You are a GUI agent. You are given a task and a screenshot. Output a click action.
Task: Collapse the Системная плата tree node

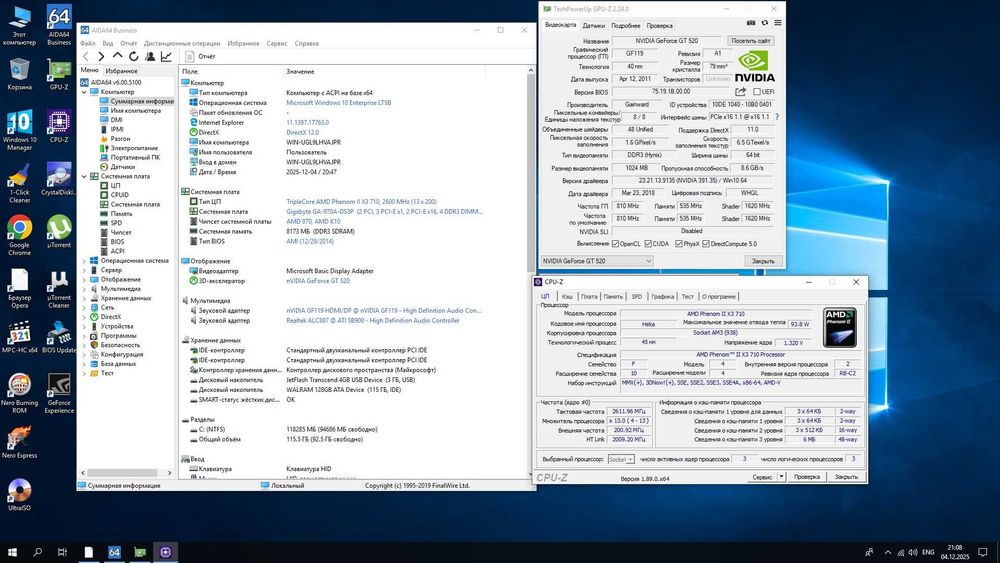click(84, 176)
